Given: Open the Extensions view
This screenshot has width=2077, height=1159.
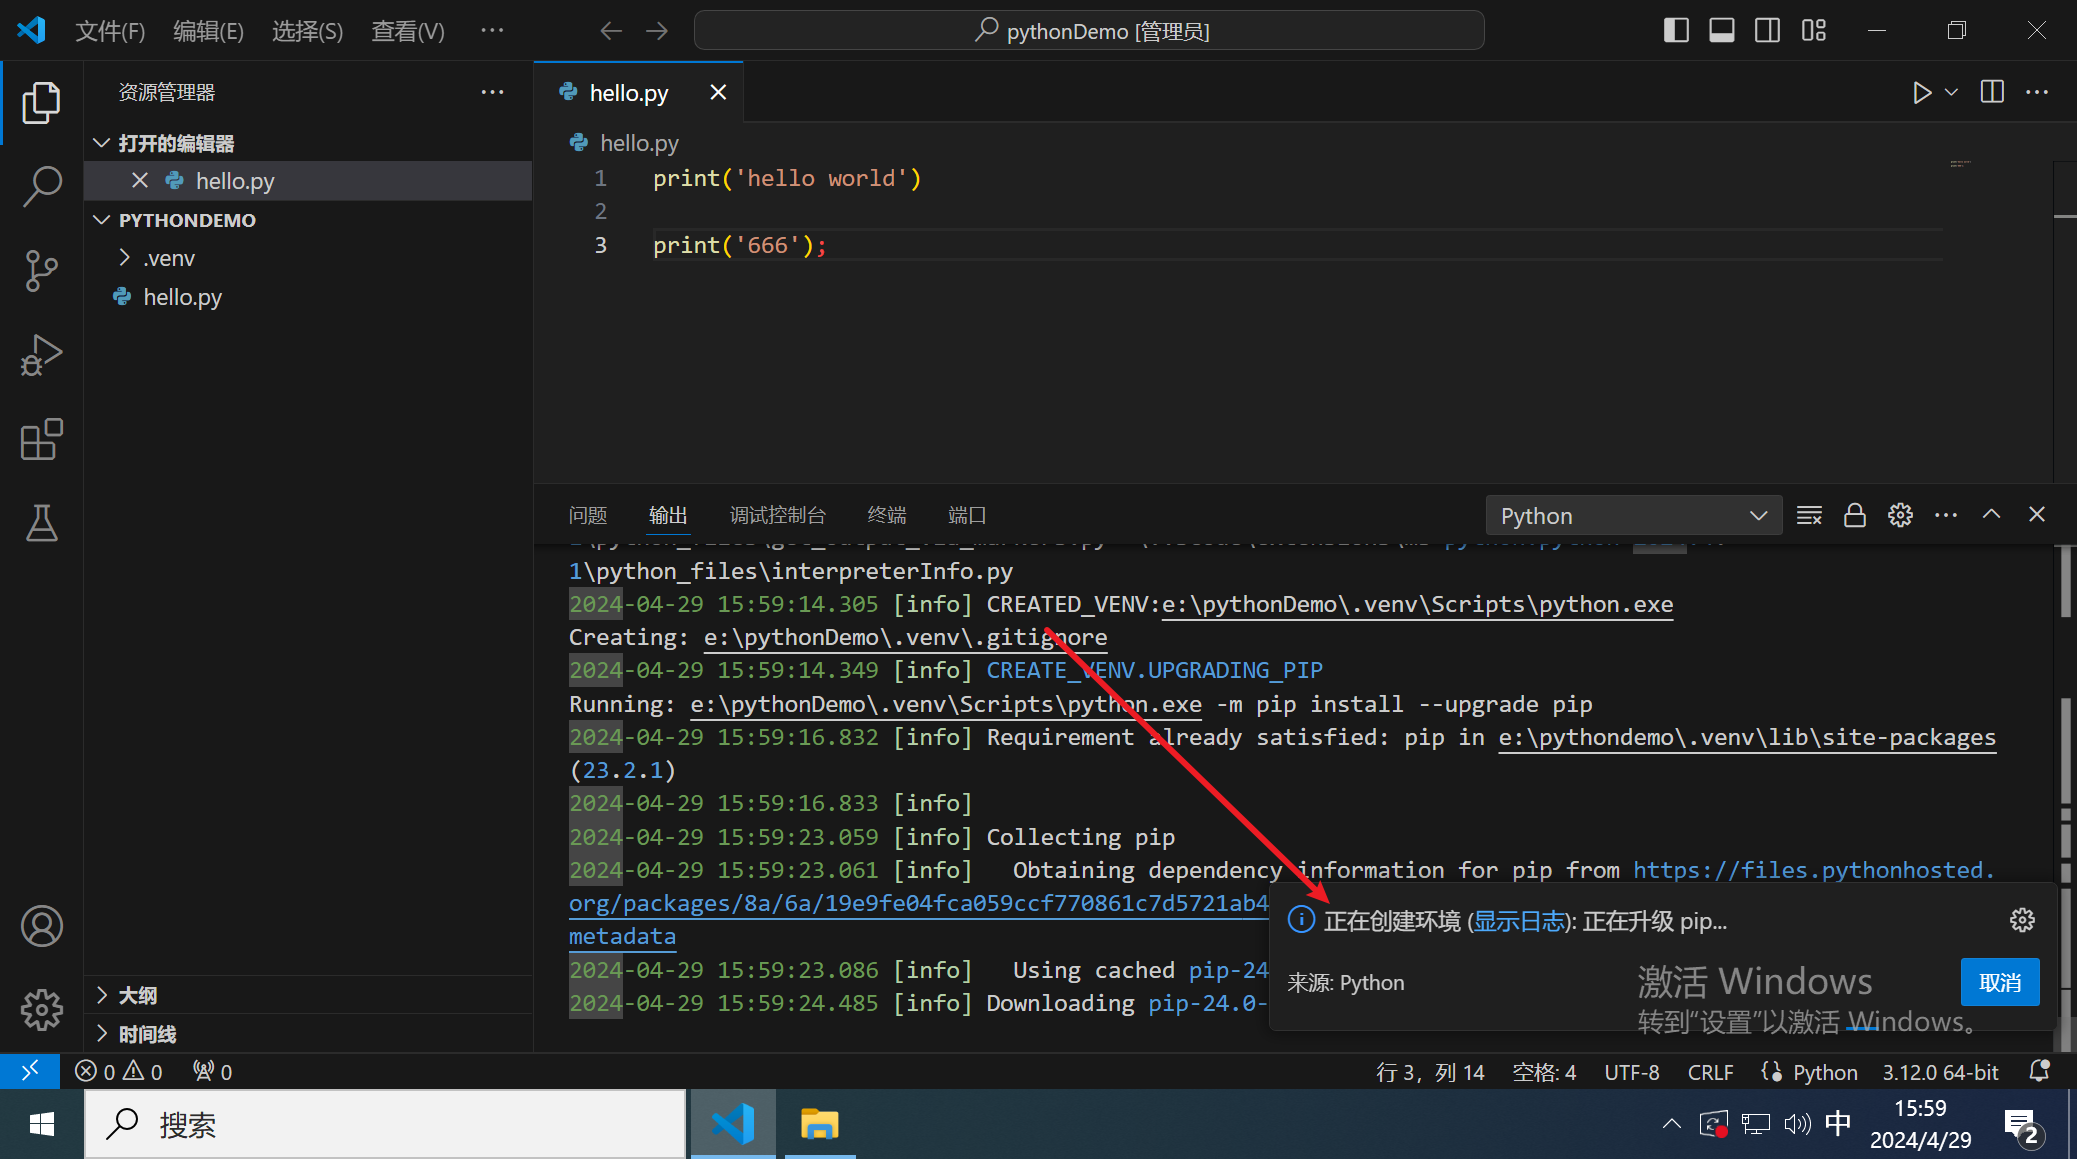Looking at the screenshot, I should point(41,439).
